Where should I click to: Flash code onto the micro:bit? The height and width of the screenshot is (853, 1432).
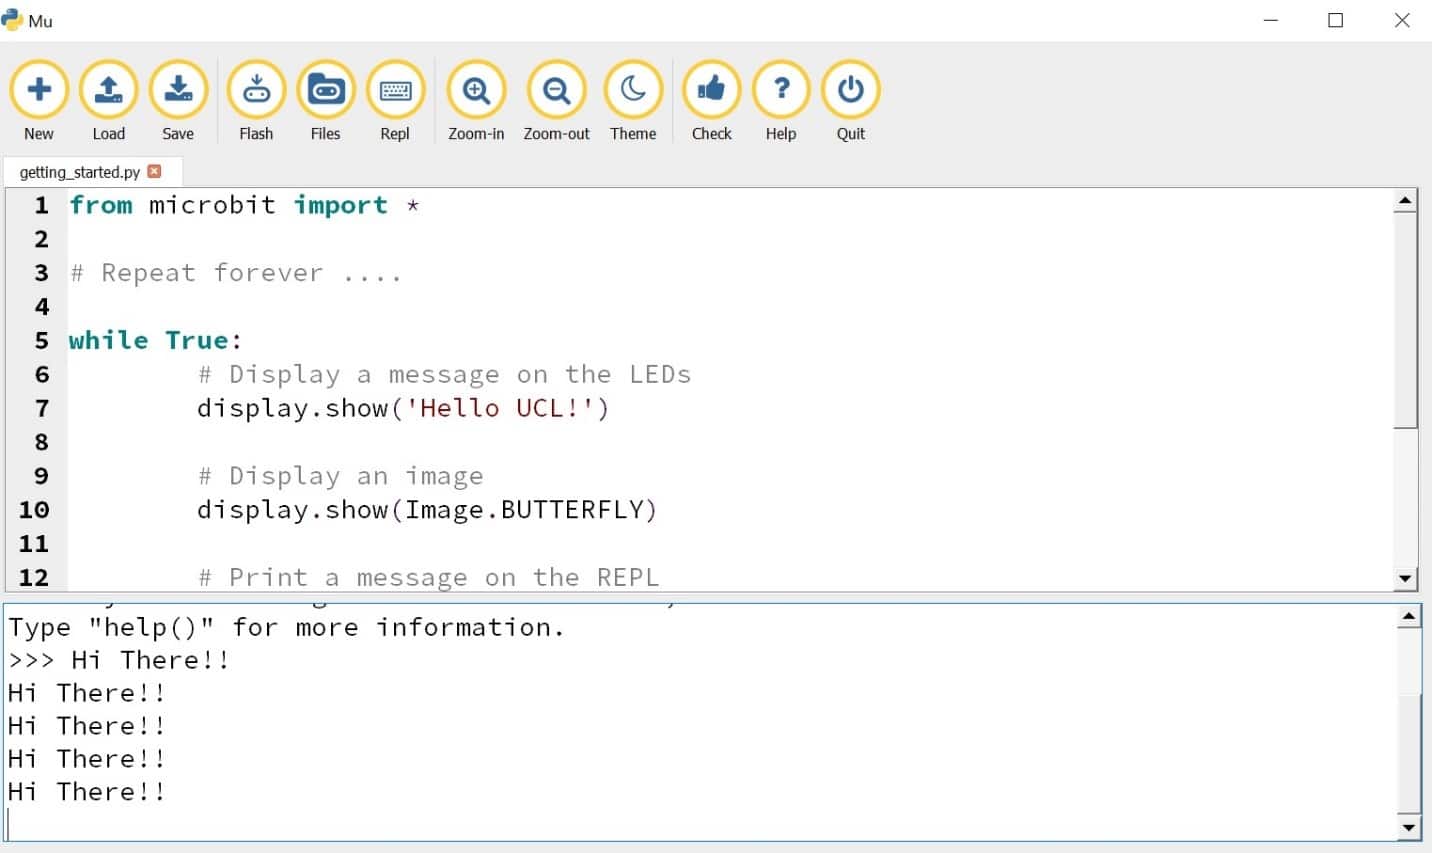(256, 101)
